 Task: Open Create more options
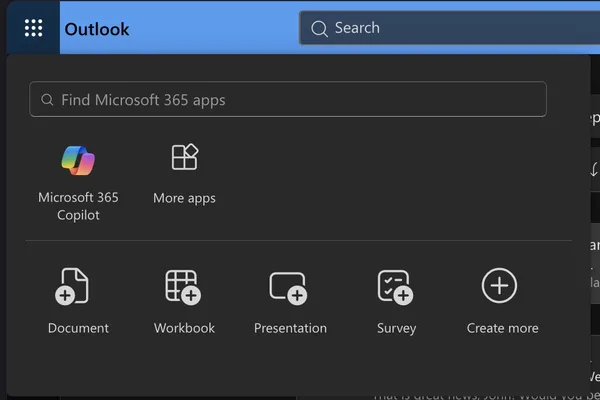(x=502, y=302)
